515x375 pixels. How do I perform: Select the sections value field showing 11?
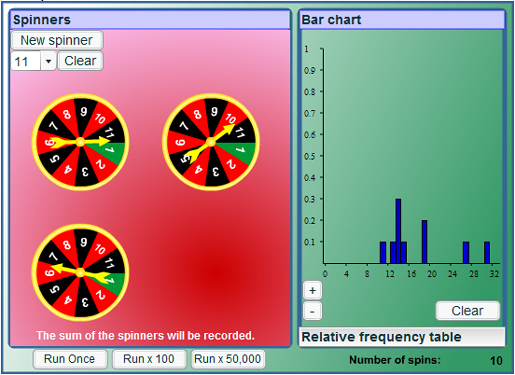pos(26,61)
